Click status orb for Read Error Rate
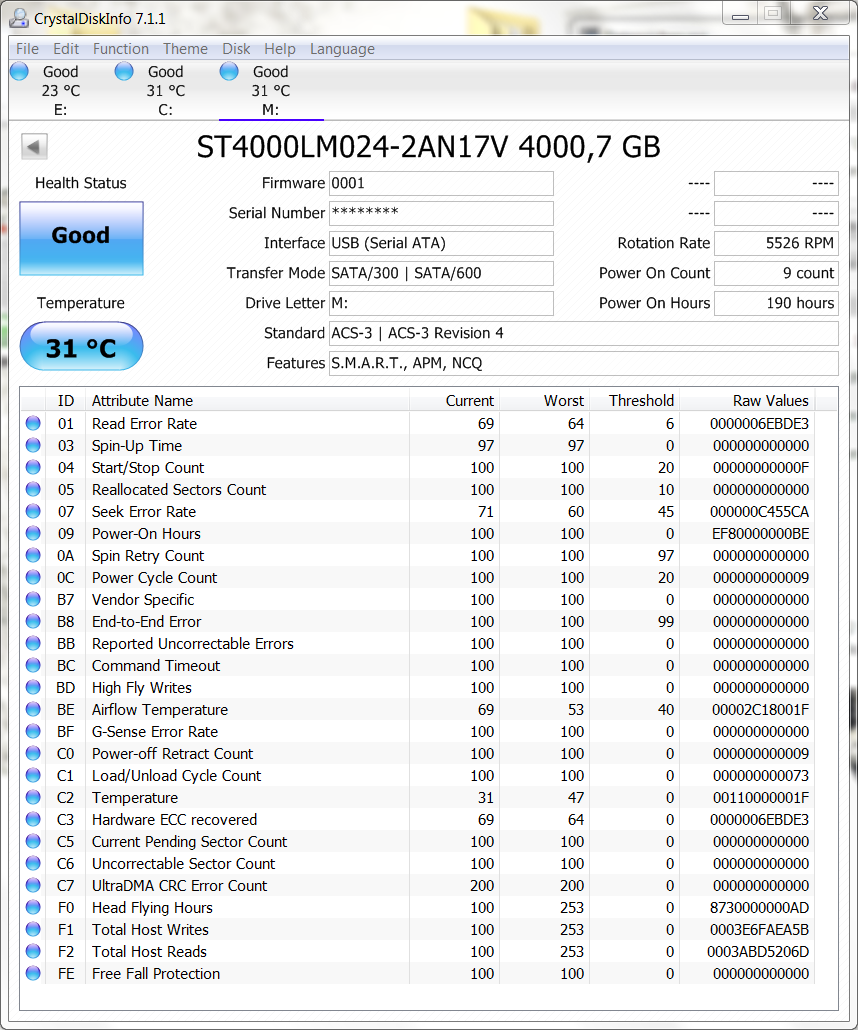Screen dimensions: 858x1030 pyautogui.click(x=33, y=423)
